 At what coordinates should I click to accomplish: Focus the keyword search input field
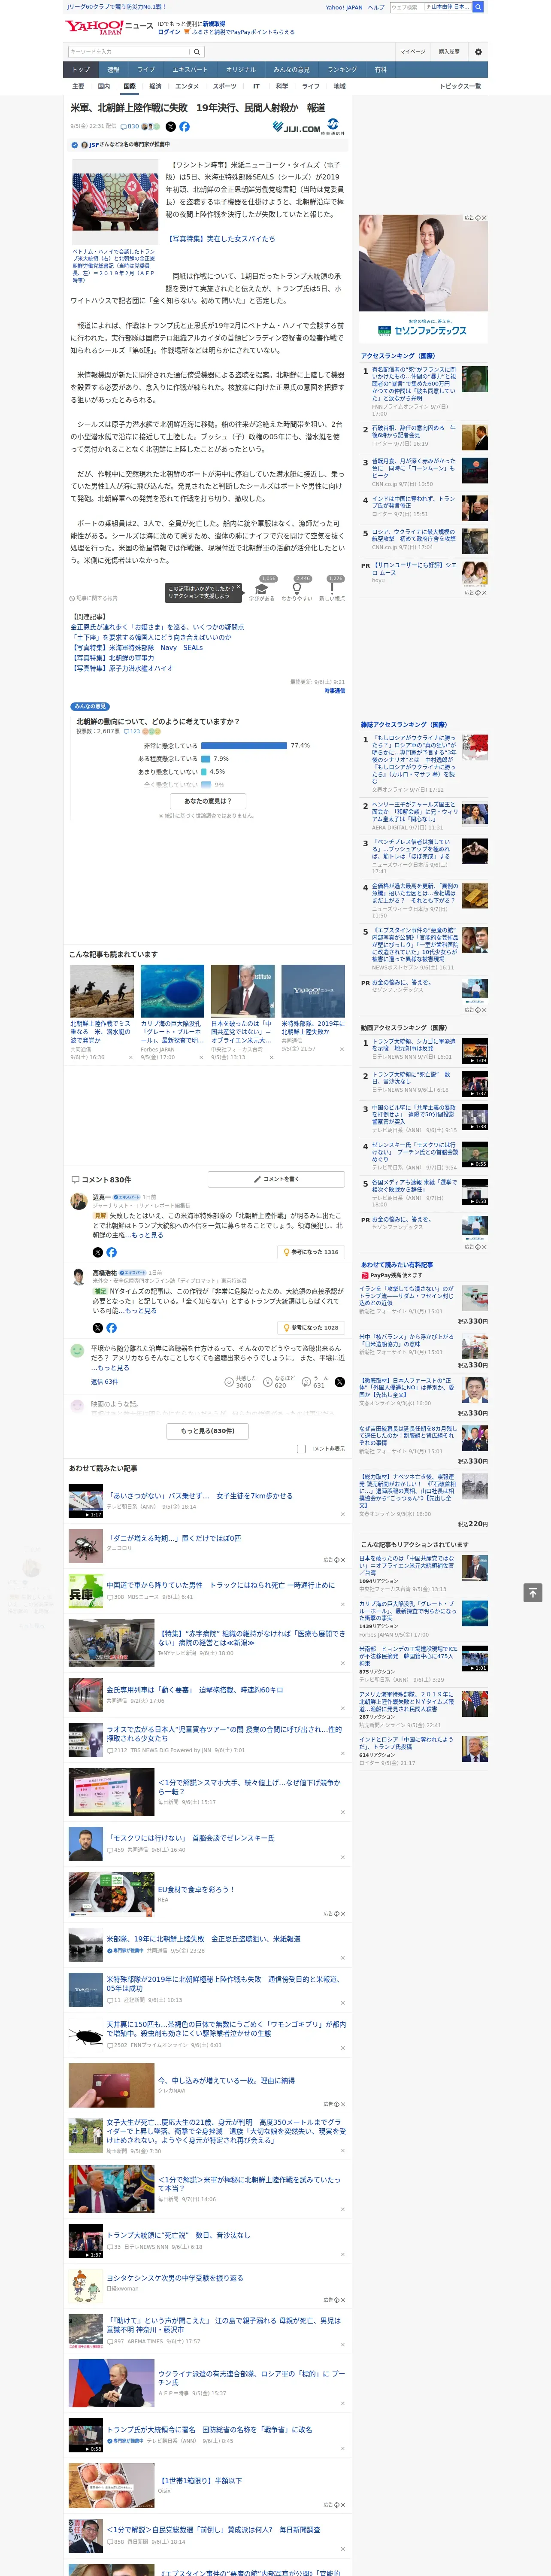tap(129, 51)
